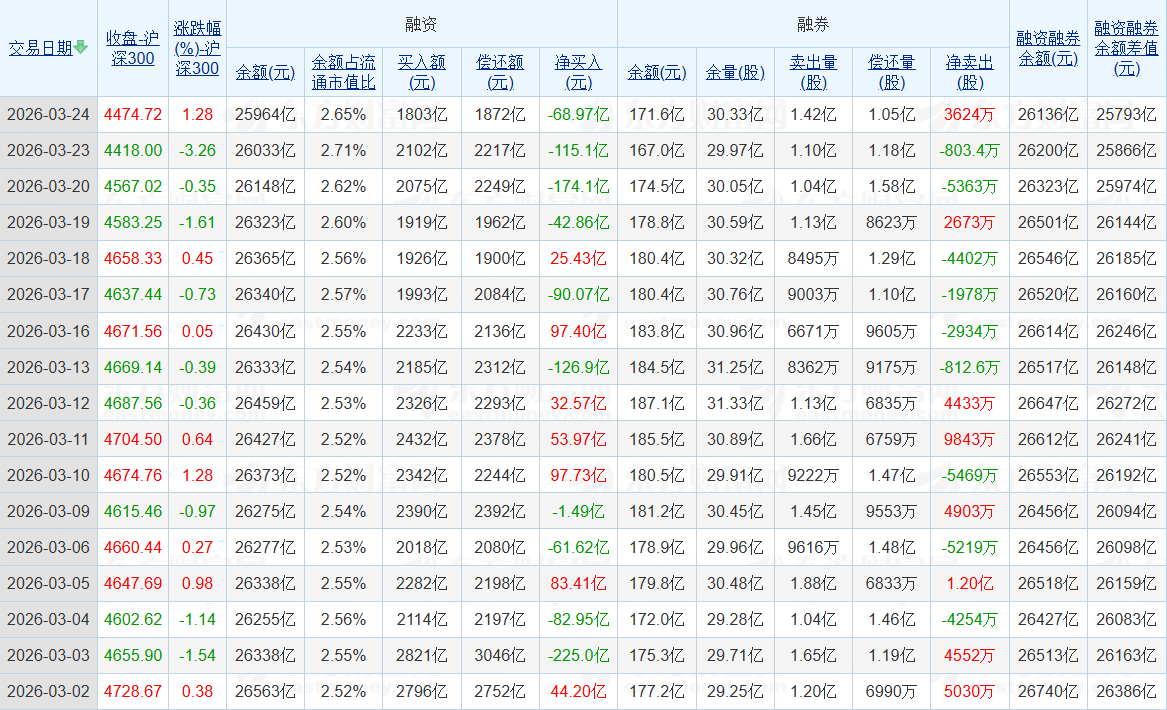This screenshot has height=710, width=1167.
Task: Click repay volume 8623万
Action: [x=891, y=223]
